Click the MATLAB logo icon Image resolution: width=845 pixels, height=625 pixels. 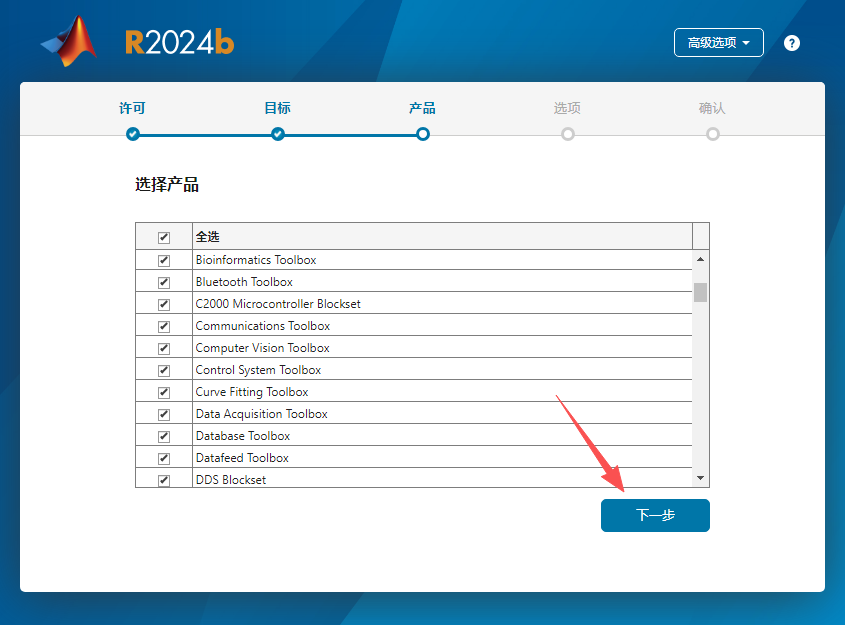66,40
